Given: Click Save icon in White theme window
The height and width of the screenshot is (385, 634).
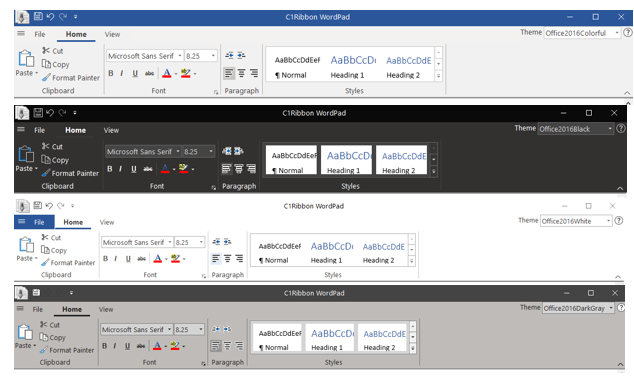Looking at the screenshot, I should [x=38, y=205].
